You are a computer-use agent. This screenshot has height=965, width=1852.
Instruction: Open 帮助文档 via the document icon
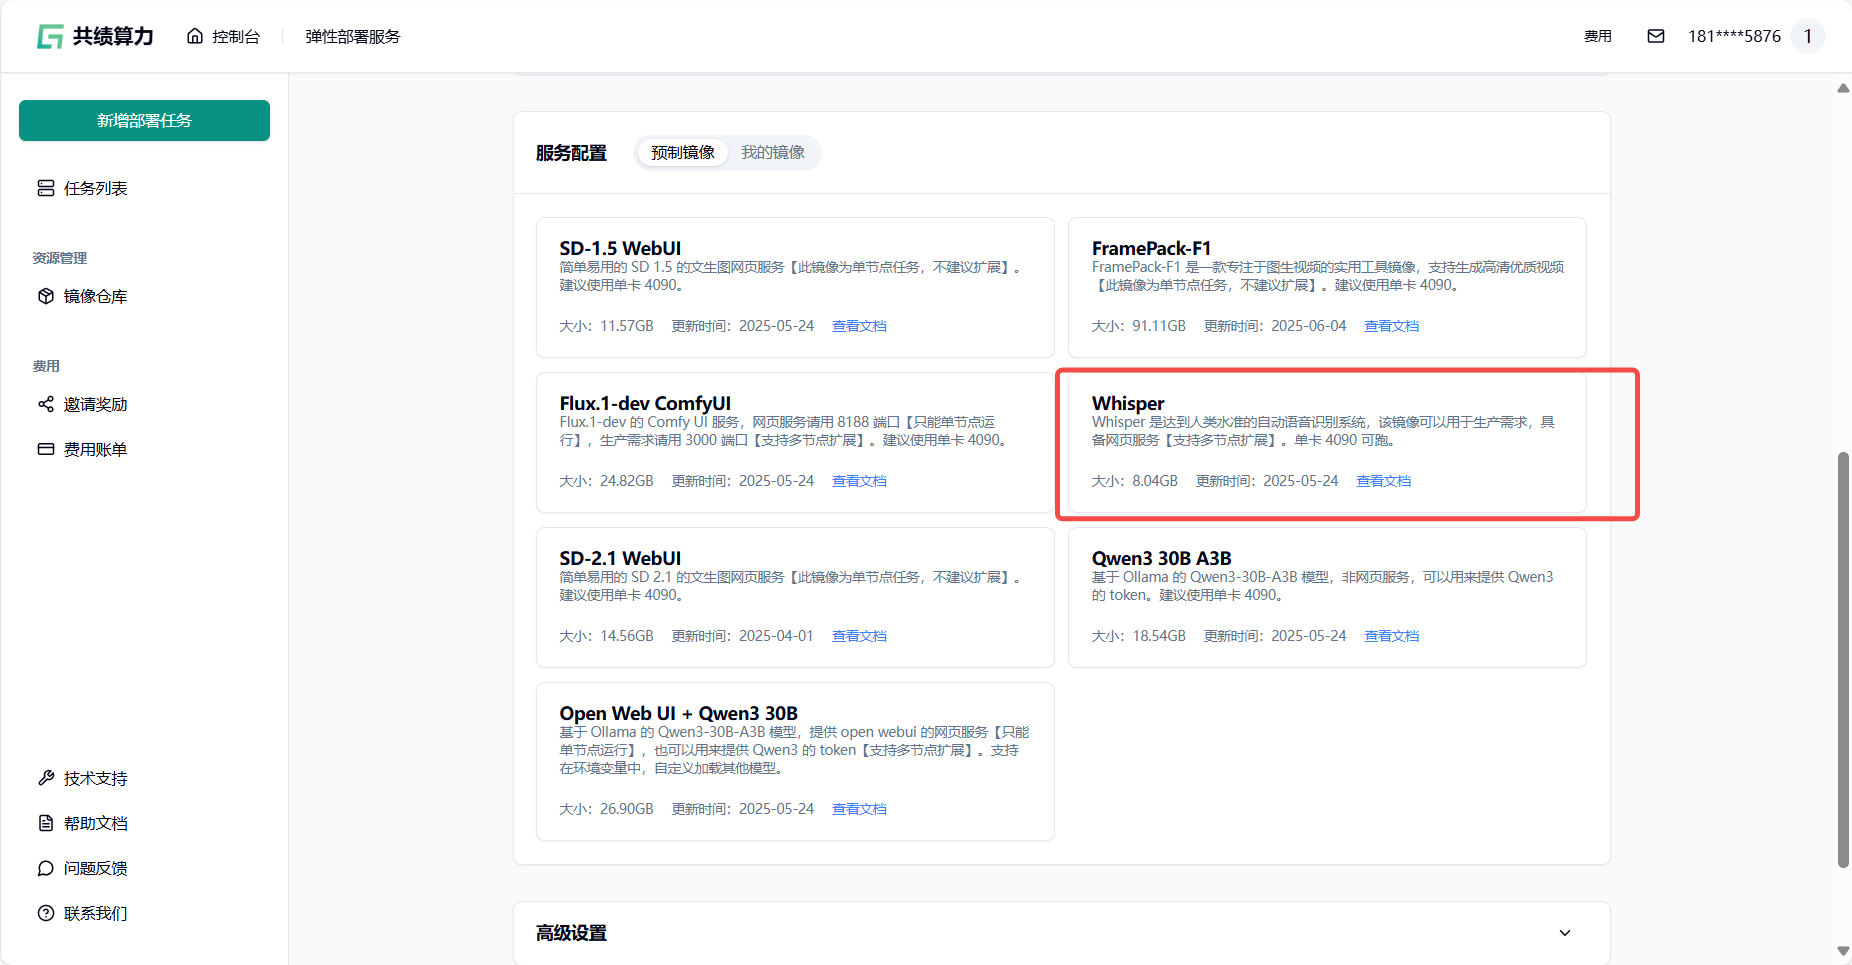(x=46, y=824)
